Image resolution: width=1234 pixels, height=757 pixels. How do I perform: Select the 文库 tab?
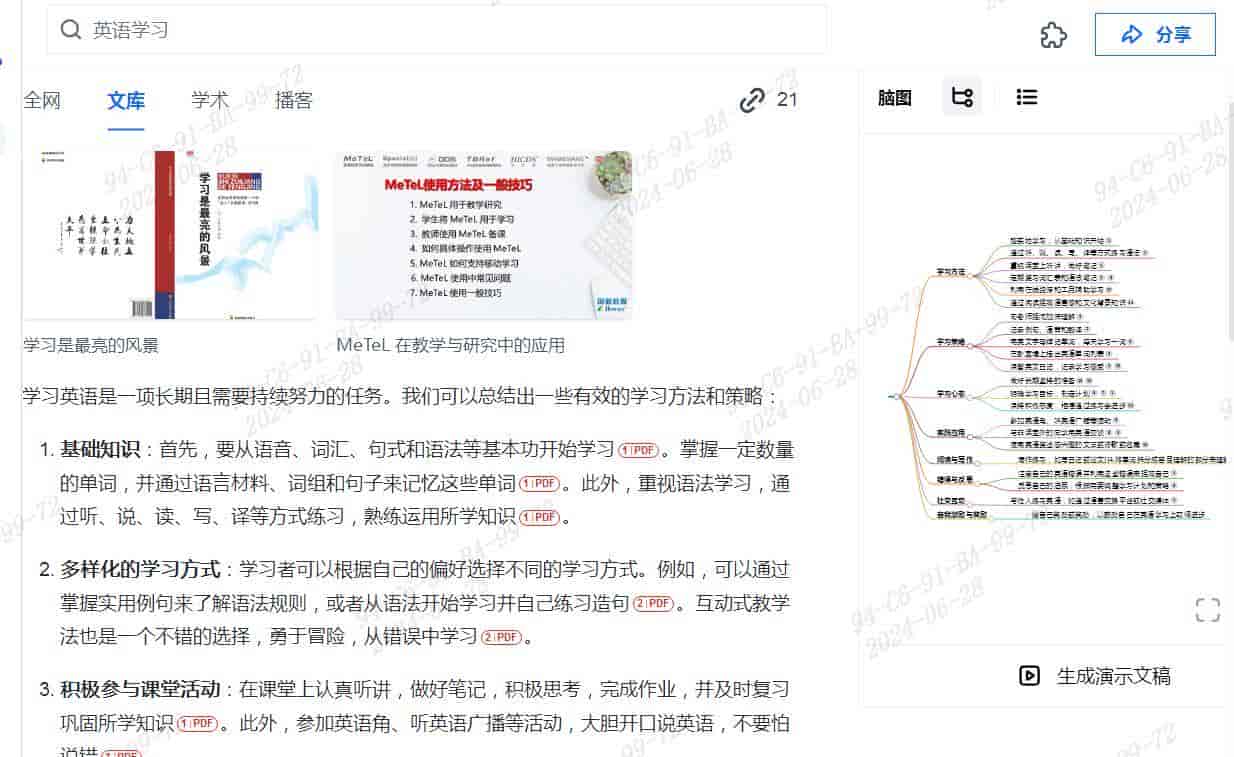point(126,100)
